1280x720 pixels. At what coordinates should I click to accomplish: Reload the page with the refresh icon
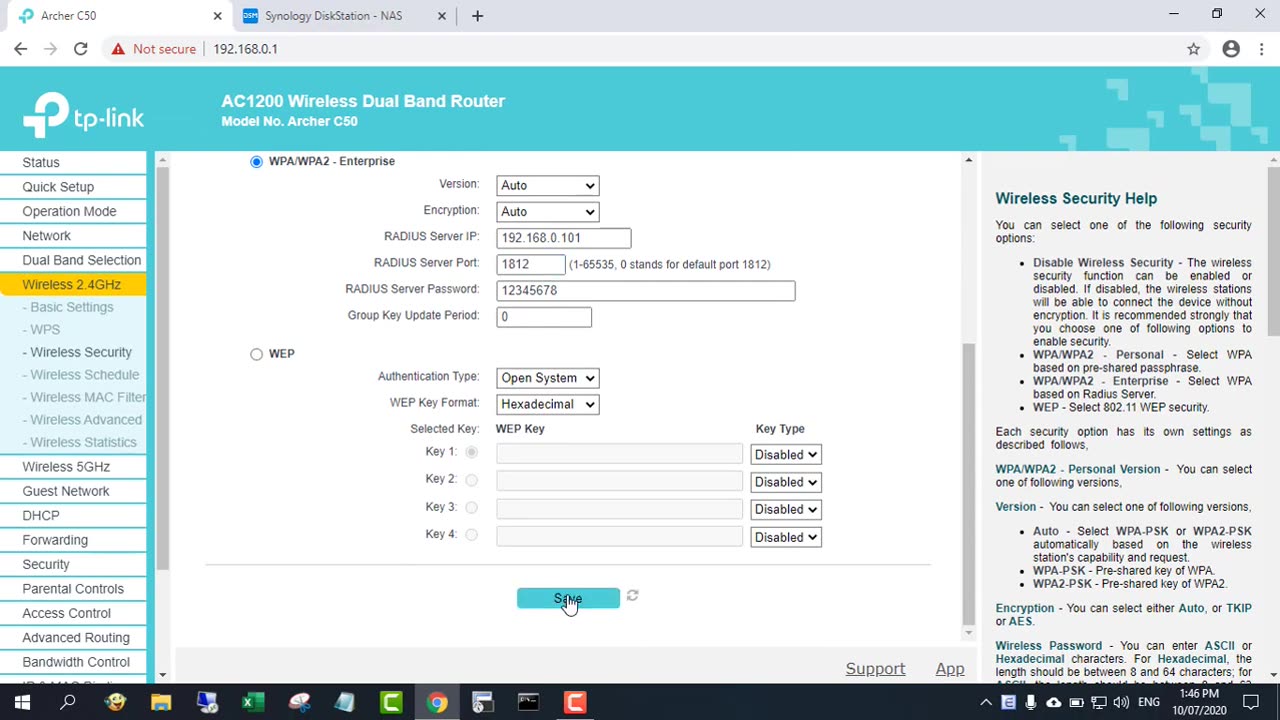coord(81,49)
